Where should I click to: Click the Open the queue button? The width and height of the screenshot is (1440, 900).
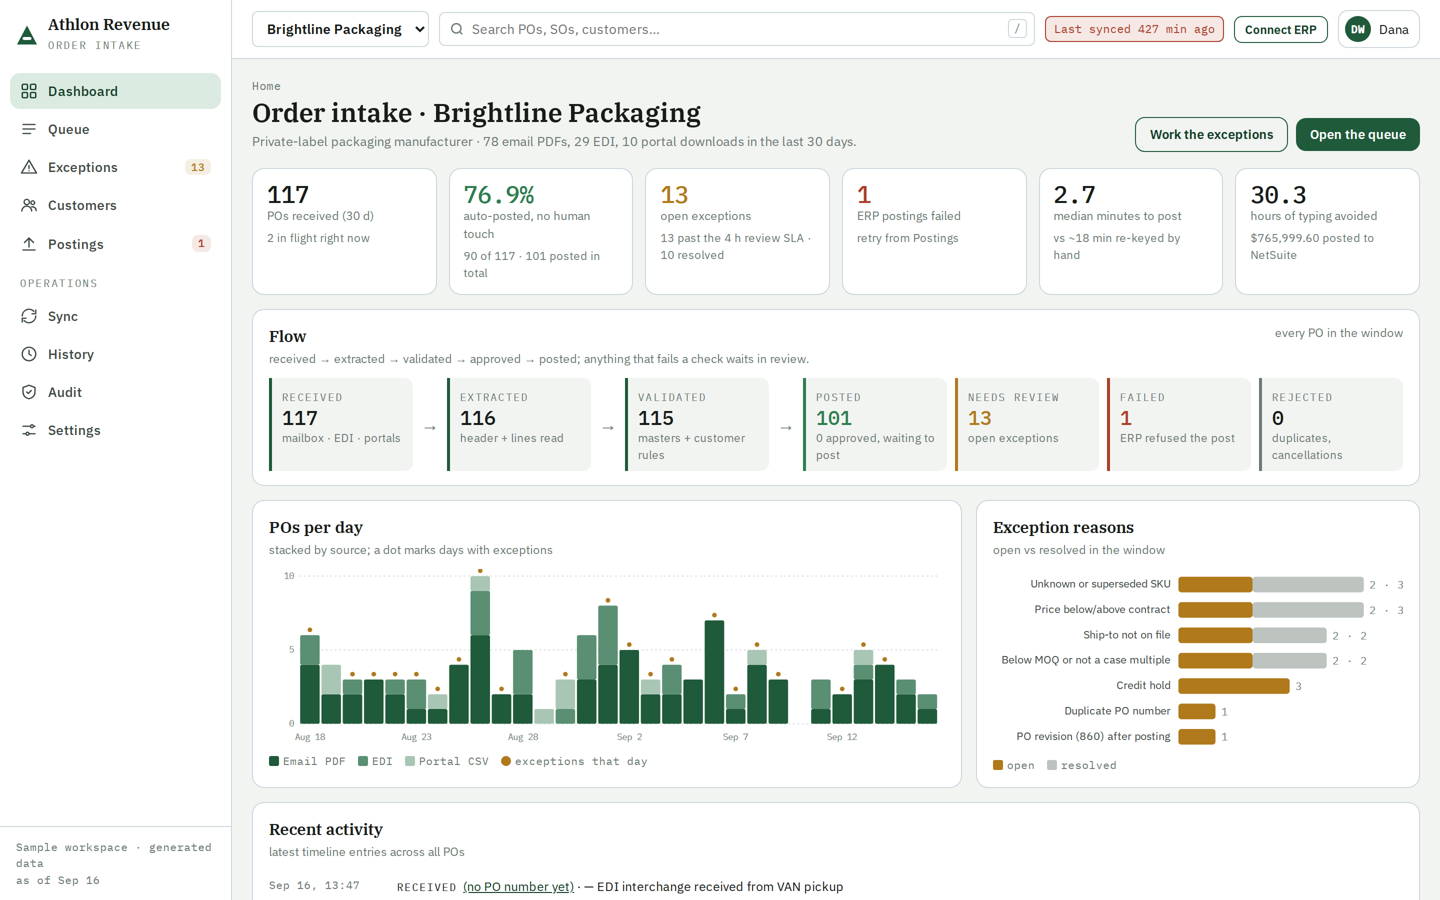1357,134
